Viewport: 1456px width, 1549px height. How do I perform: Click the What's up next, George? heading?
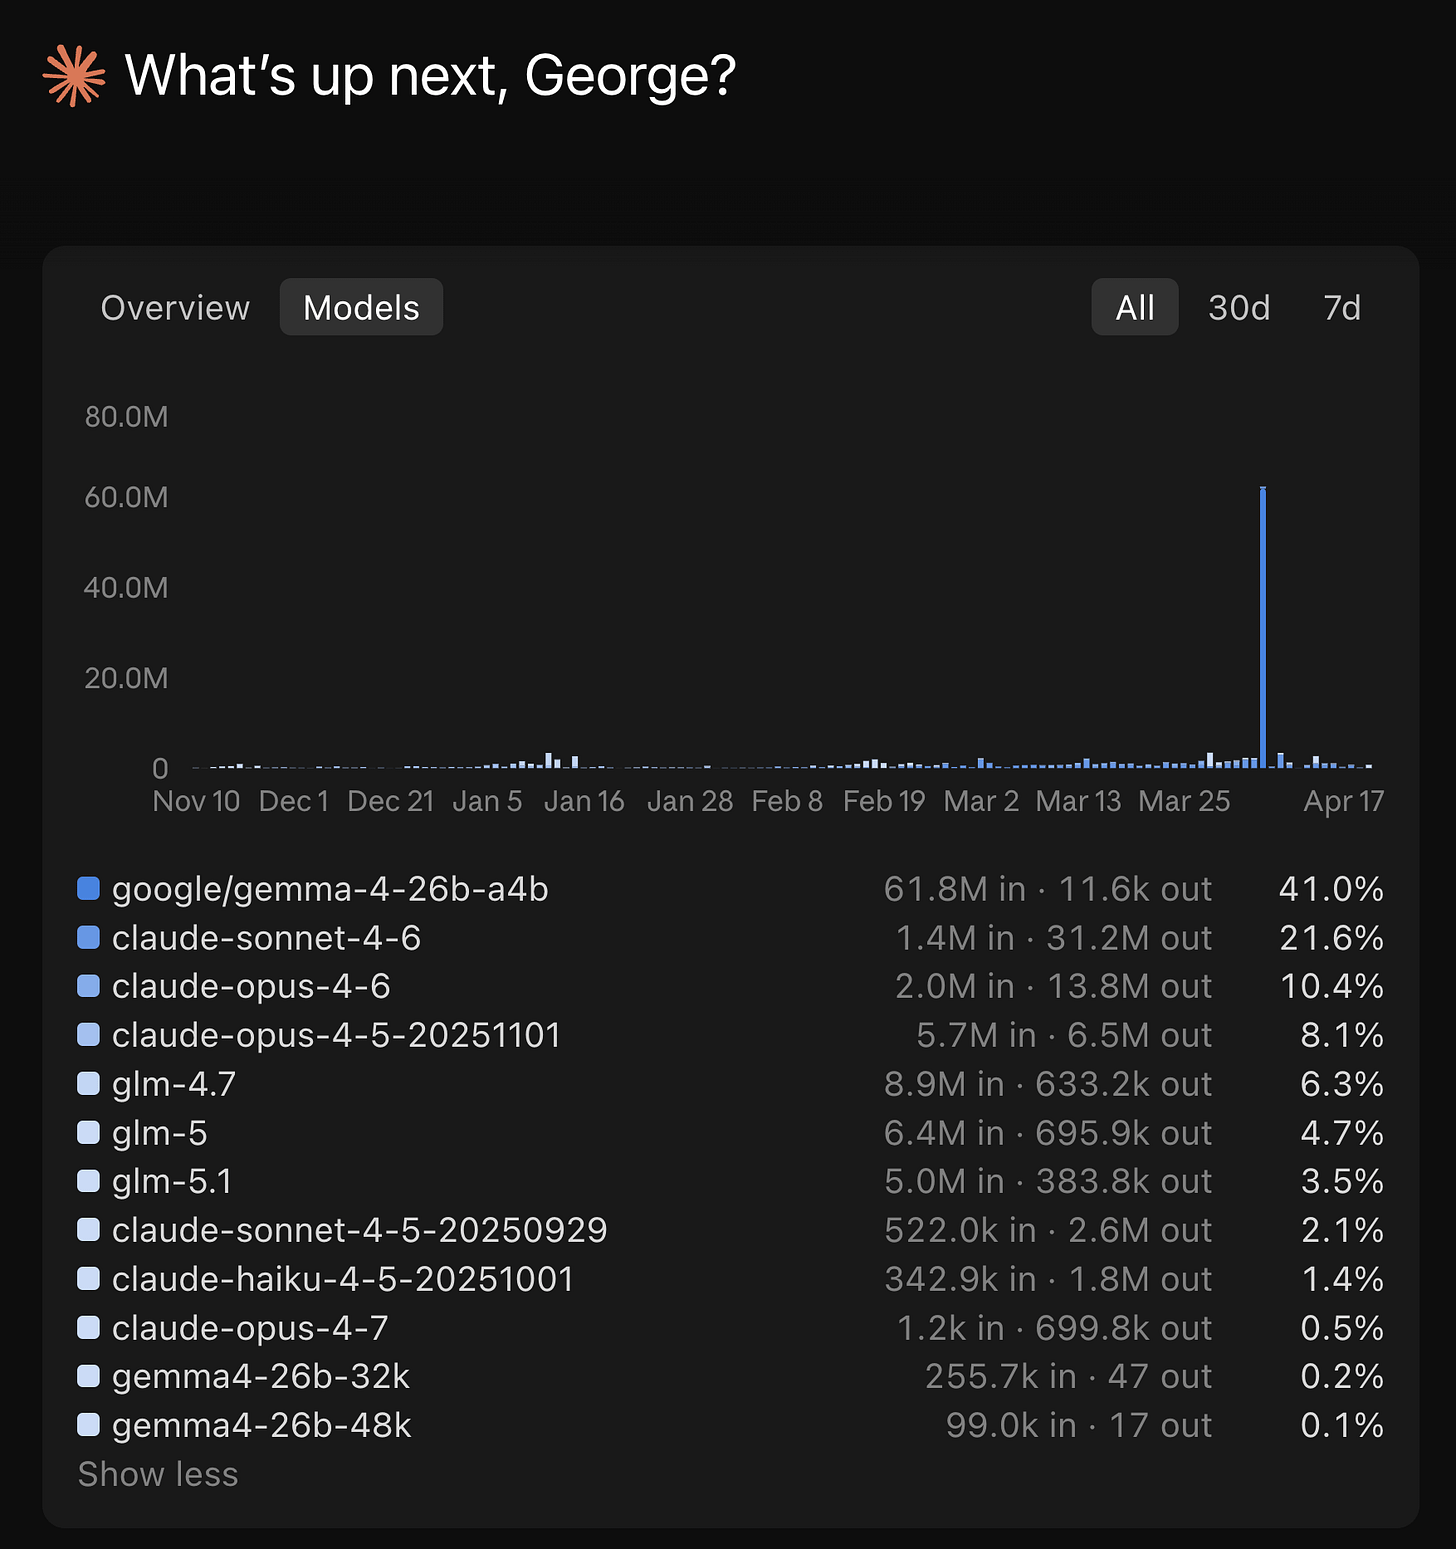[x=430, y=76]
